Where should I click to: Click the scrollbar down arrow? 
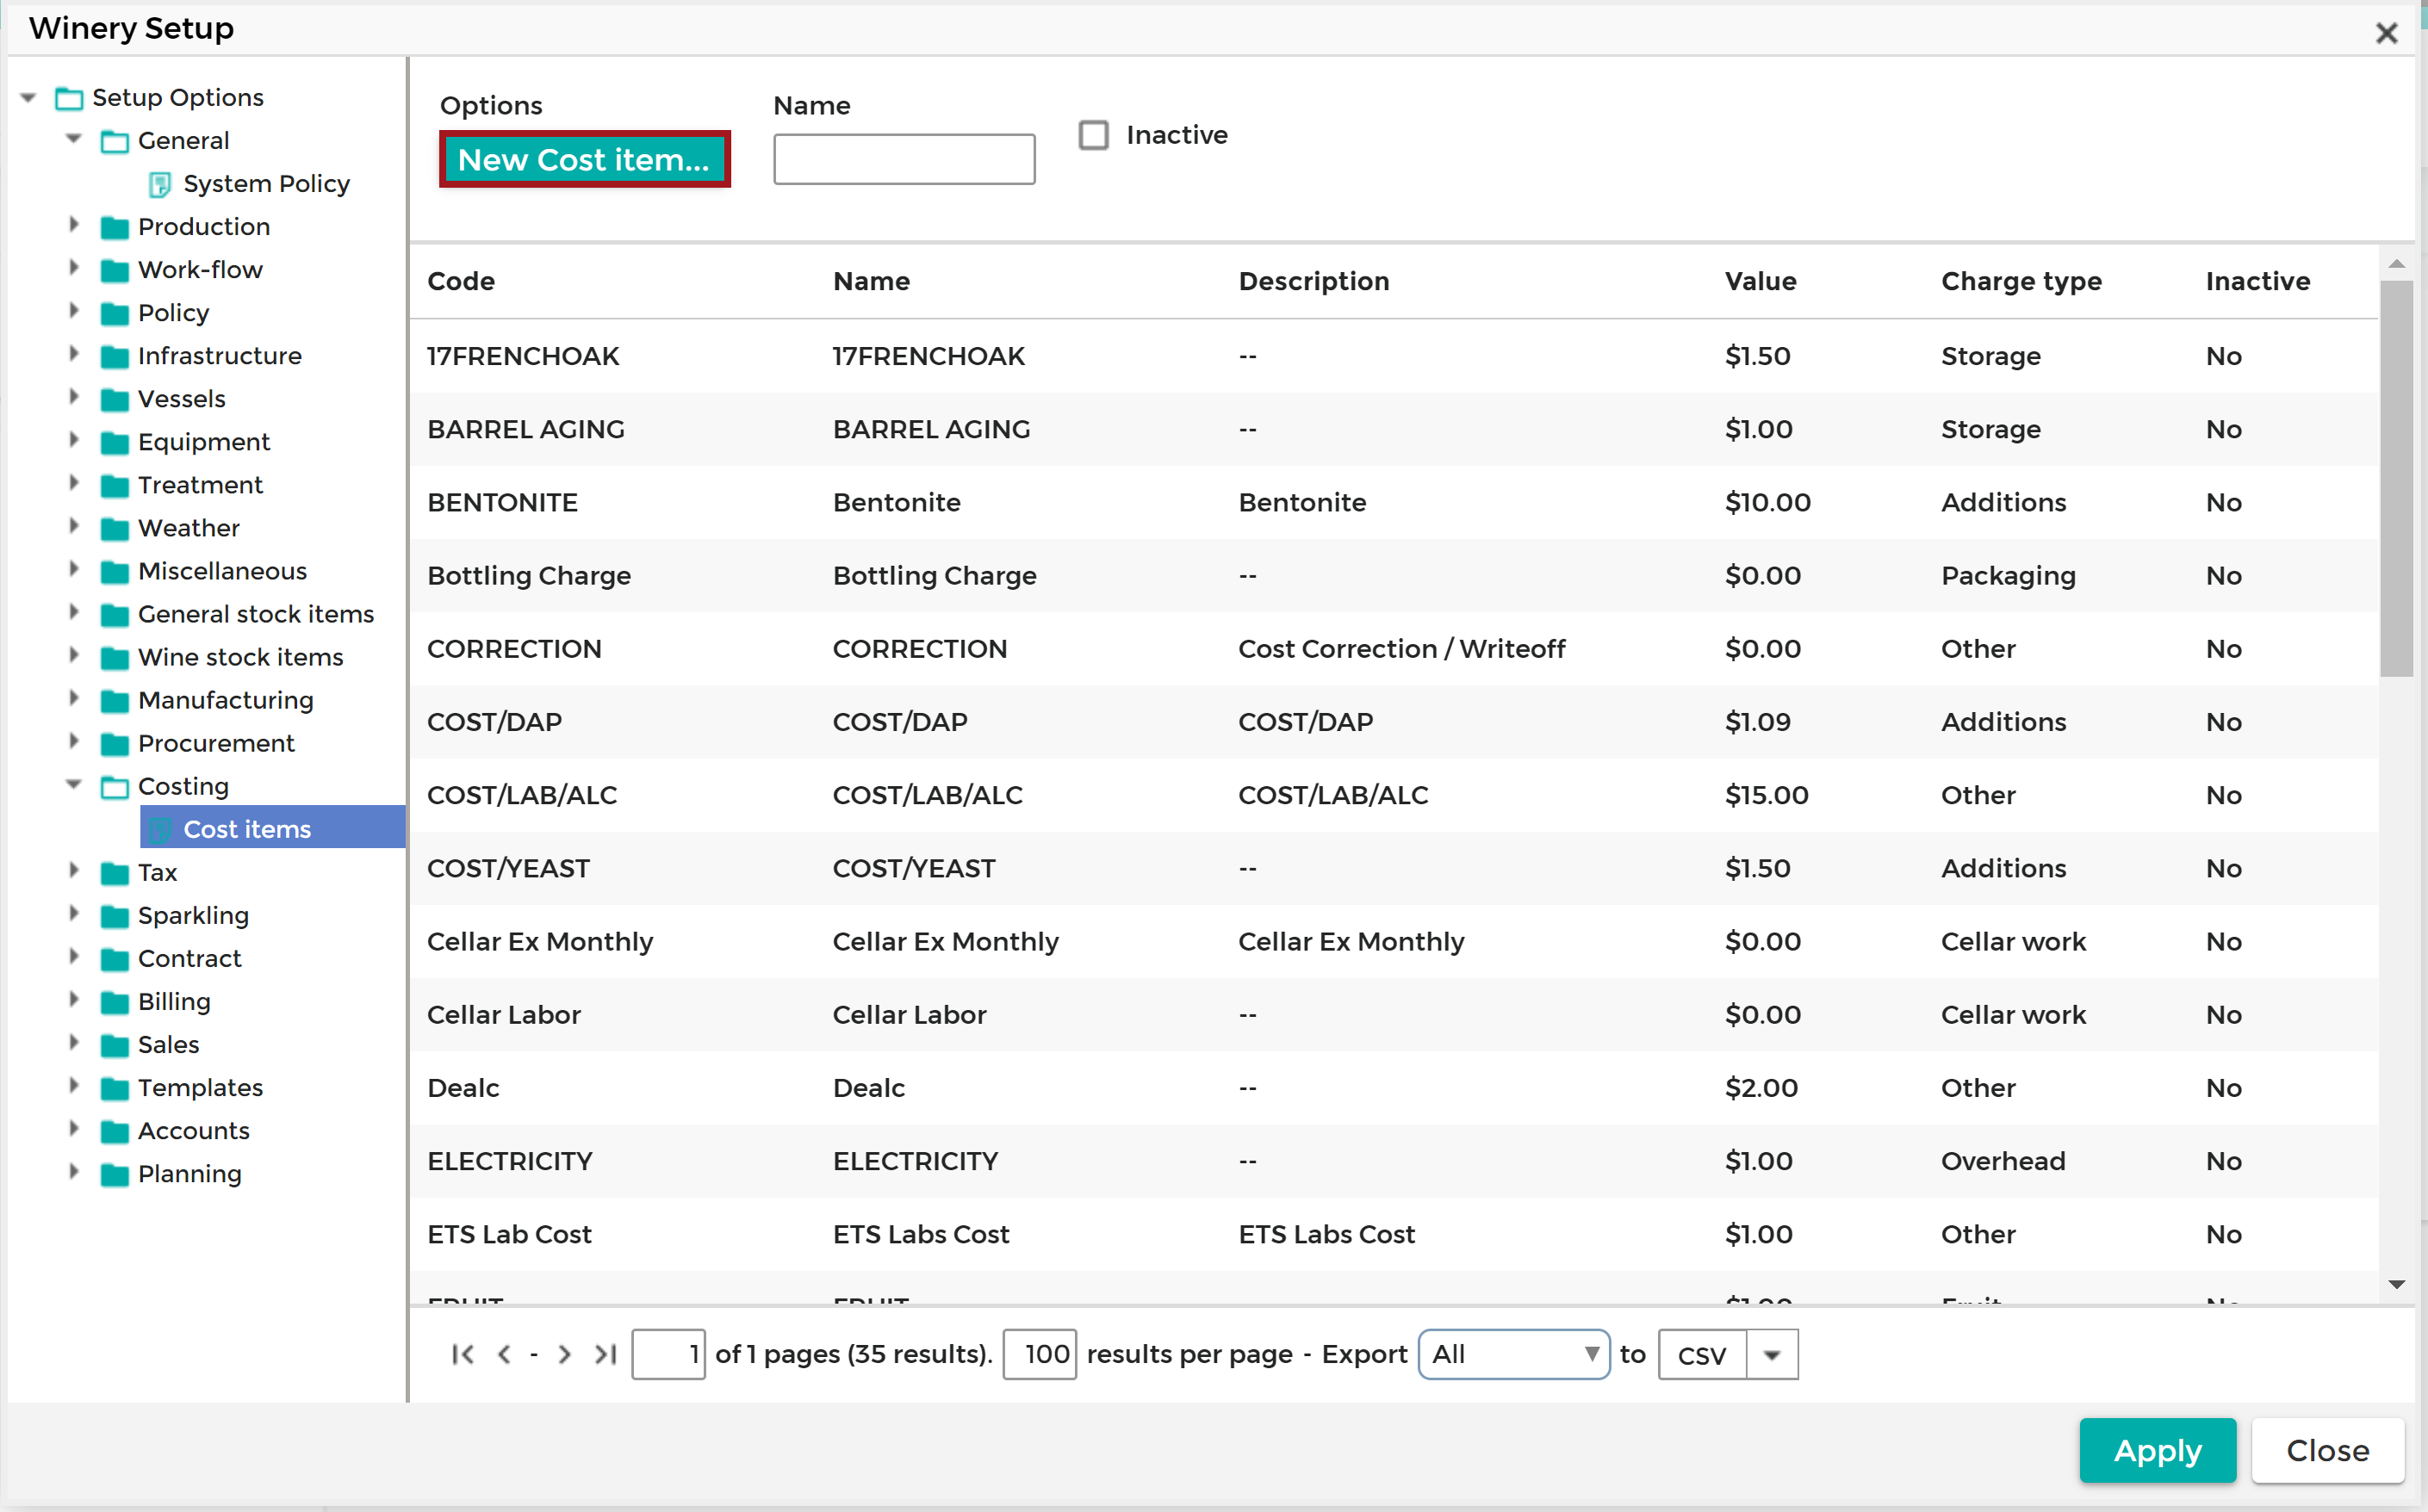tap(2397, 1285)
